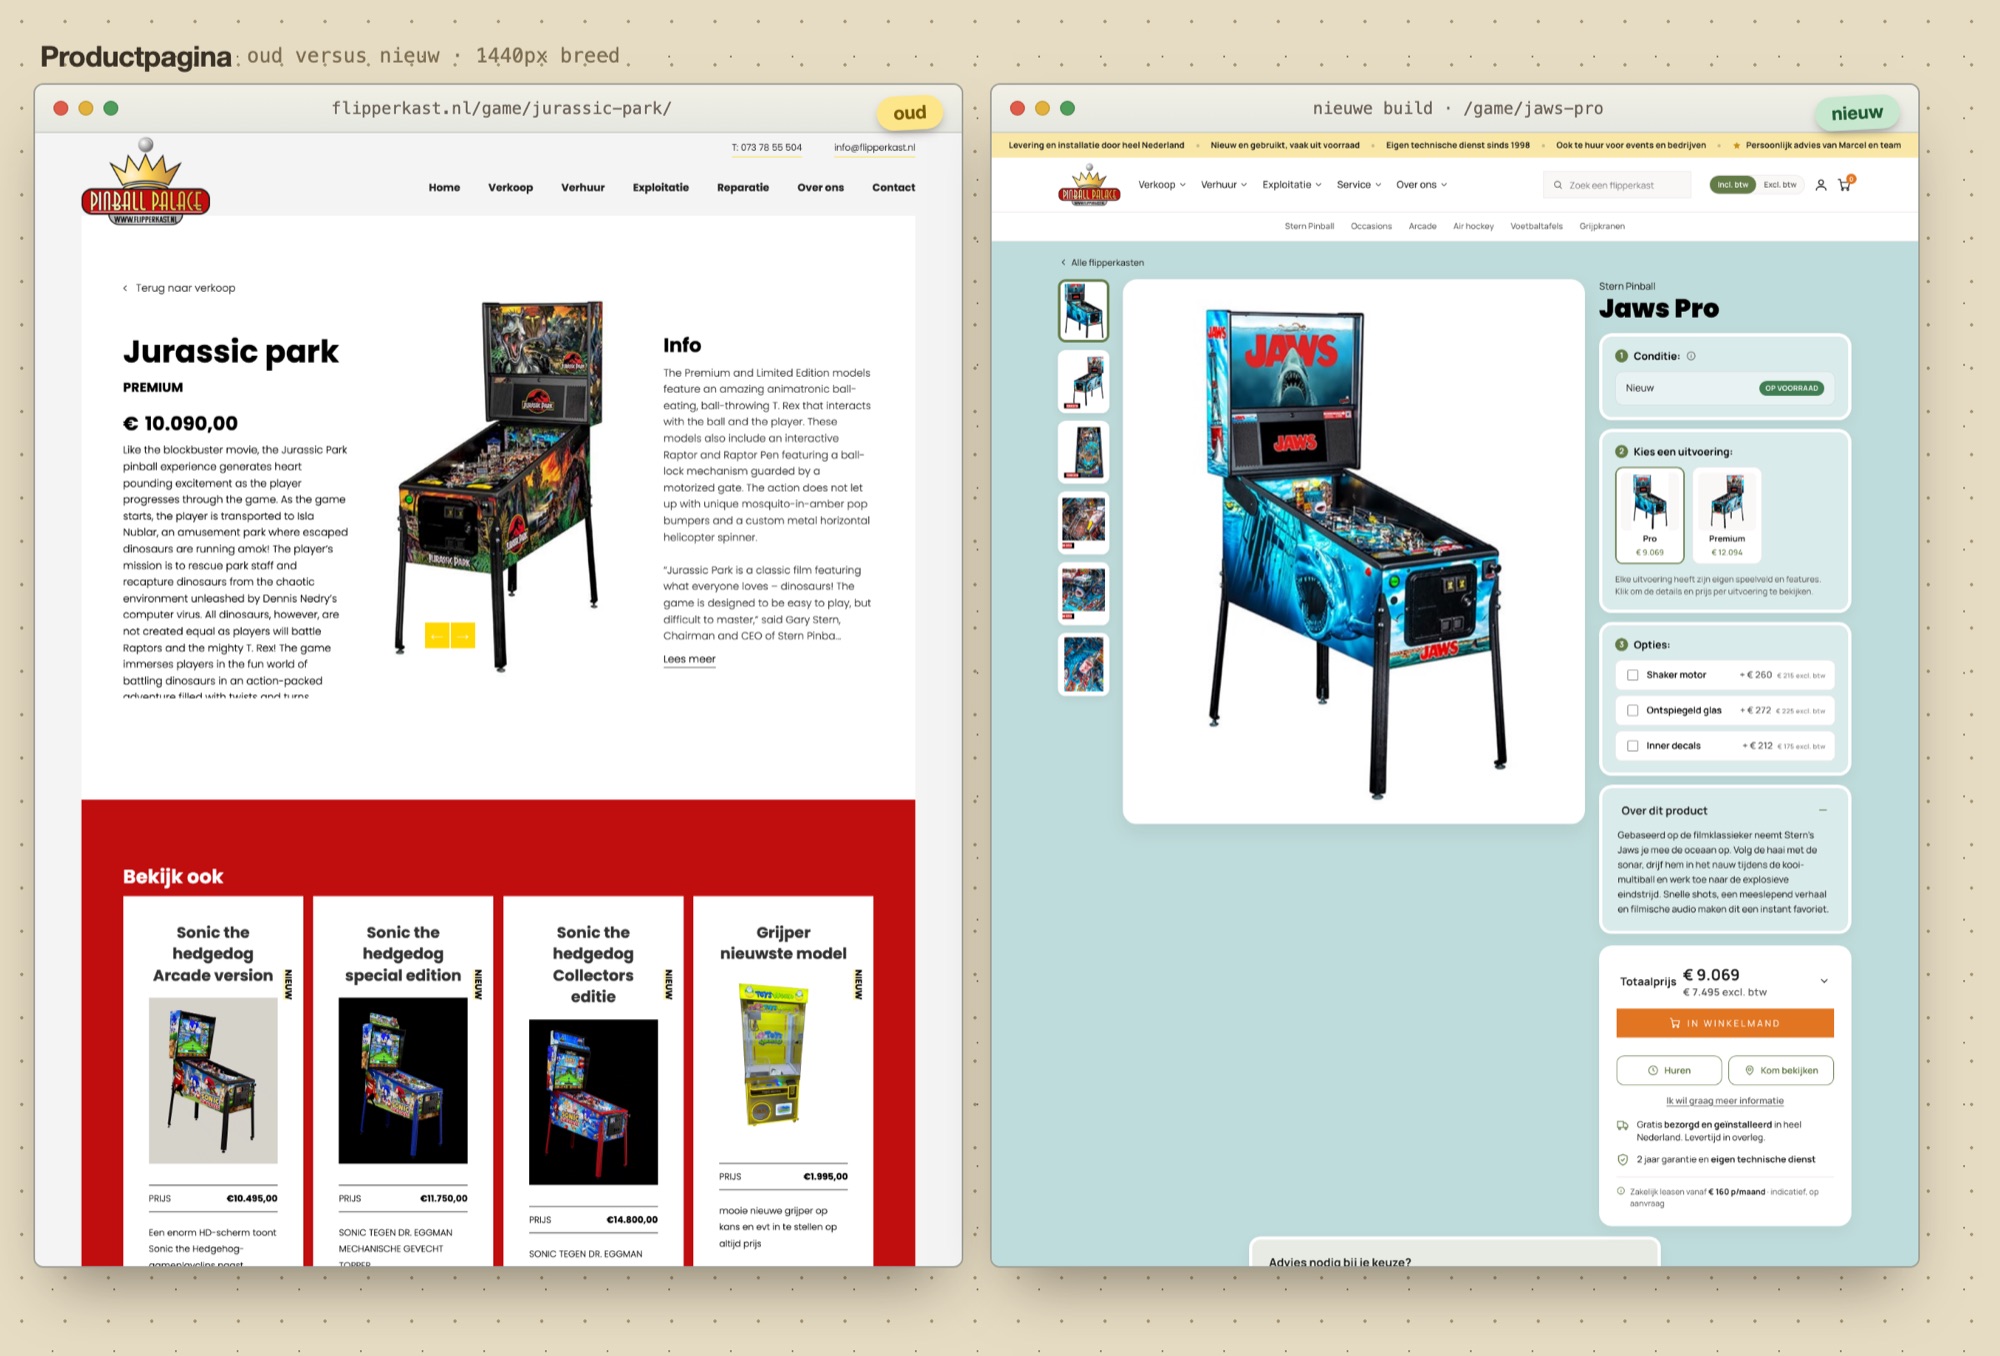Open the Stern Pinball category link

(1309, 227)
